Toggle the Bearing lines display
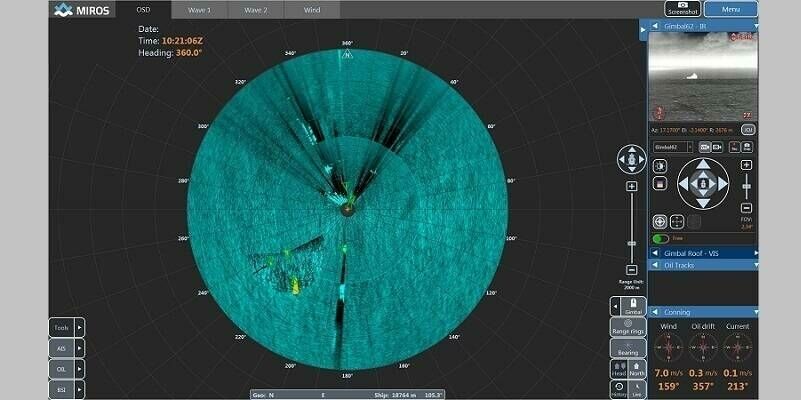801x400 pixels. pos(628,348)
